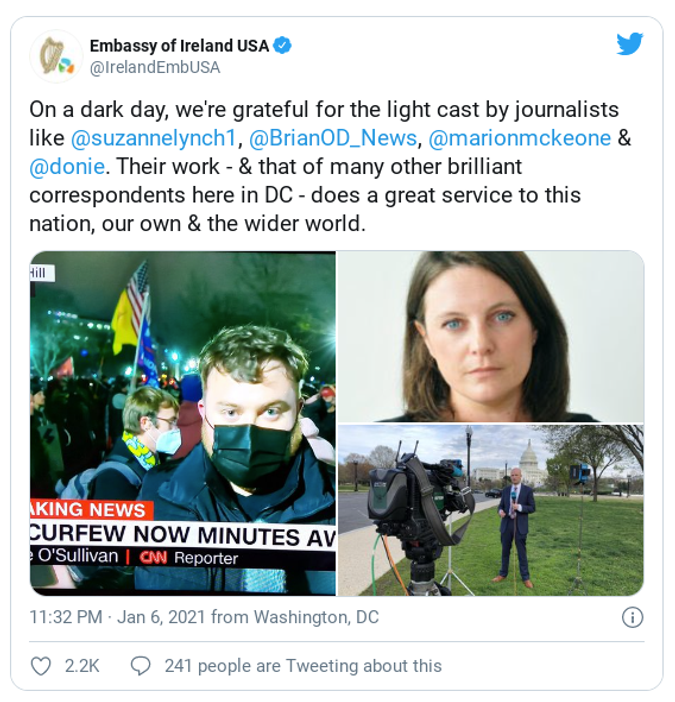Open @BrianOD_News mention link
This screenshot has height=702, width=675.
coord(333,138)
